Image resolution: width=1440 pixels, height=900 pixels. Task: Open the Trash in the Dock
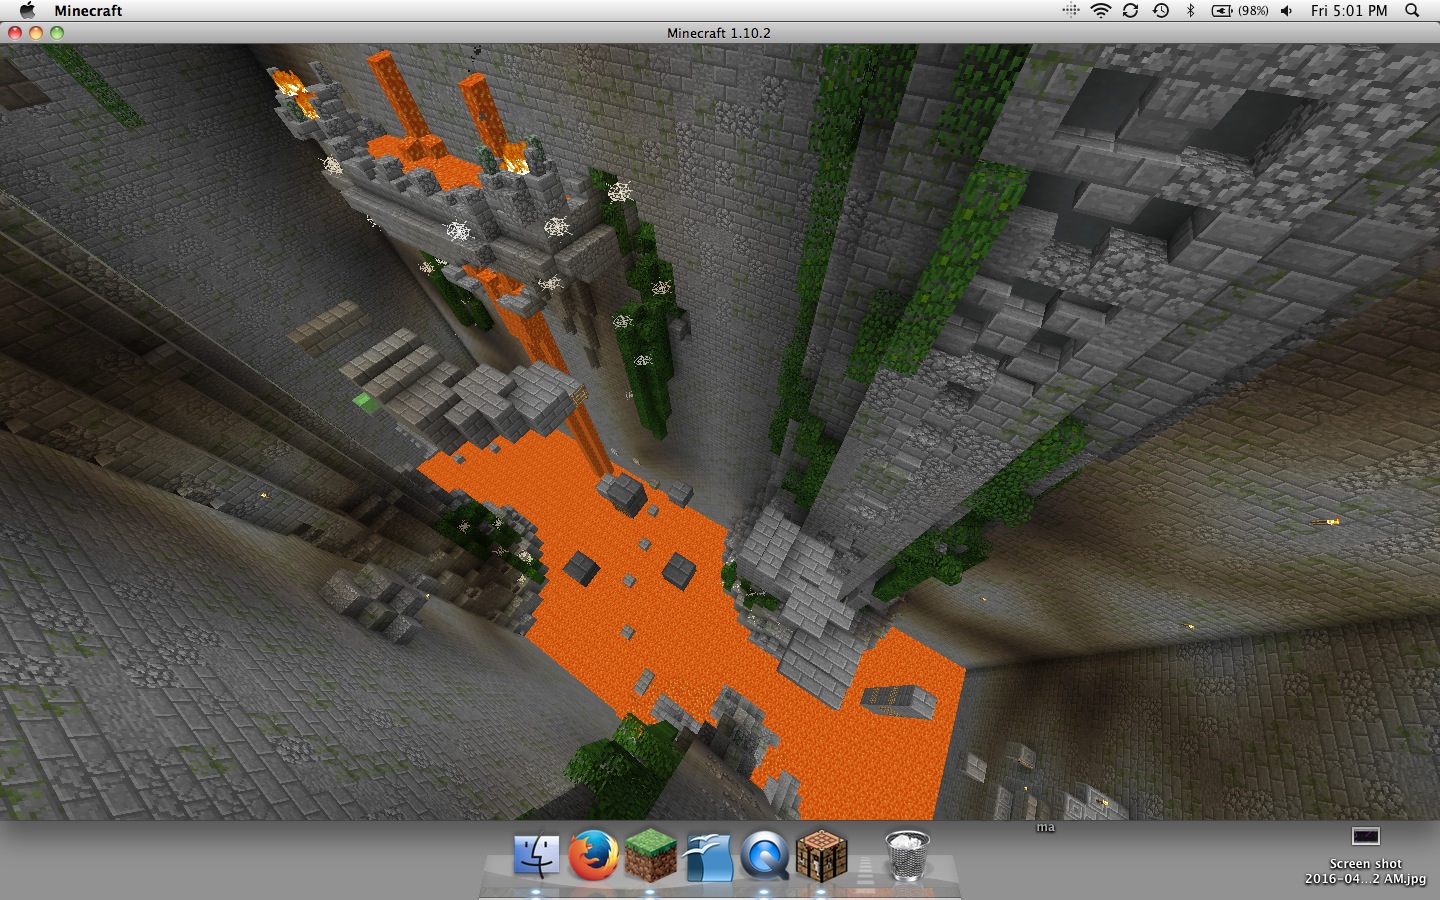[x=907, y=857]
